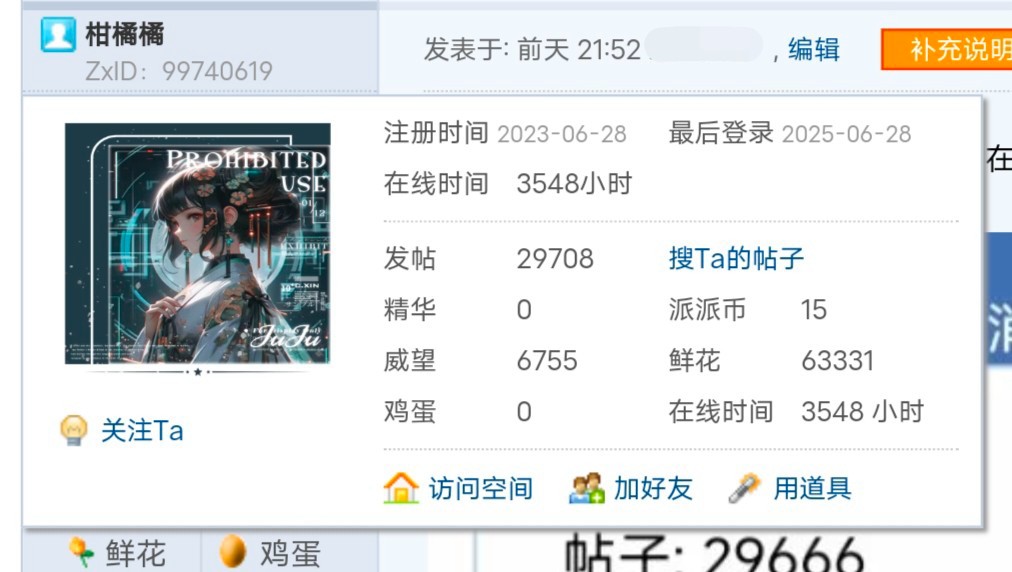Click the wand icon beside 用道具

click(744, 488)
